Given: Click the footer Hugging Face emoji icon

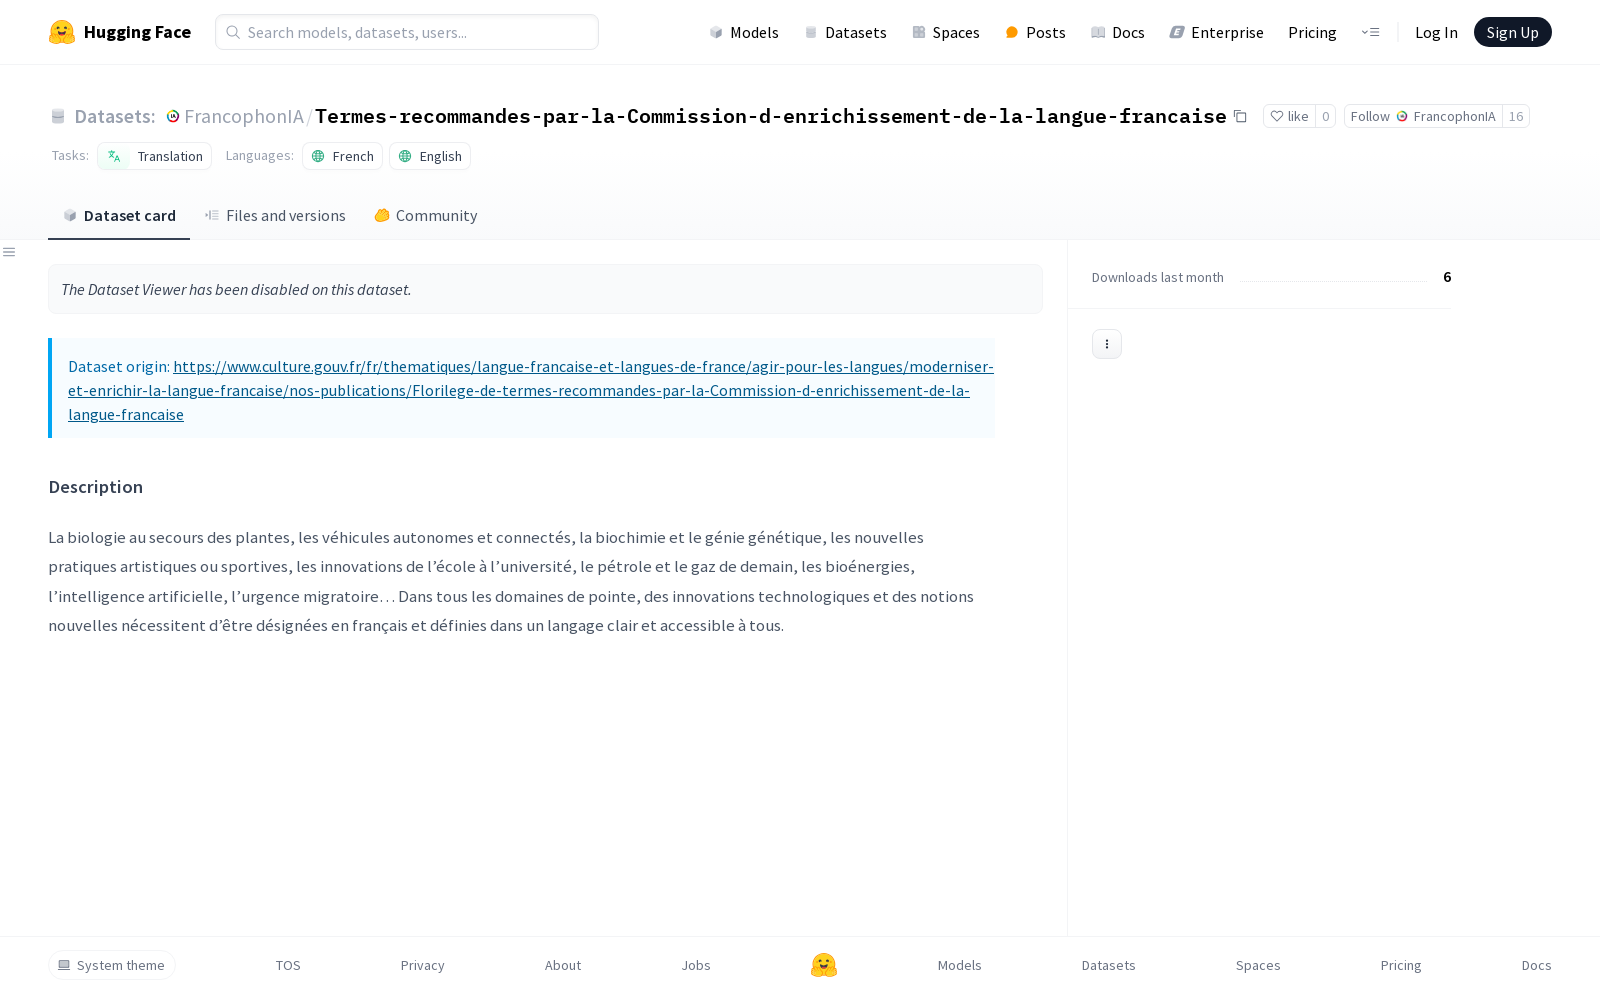Looking at the screenshot, I should tap(824, 965).
